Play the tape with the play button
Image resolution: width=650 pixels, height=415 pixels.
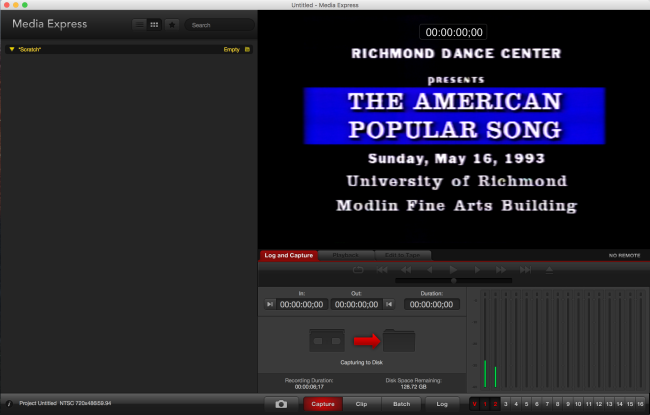pyautogui.click(x=453, y=270)
